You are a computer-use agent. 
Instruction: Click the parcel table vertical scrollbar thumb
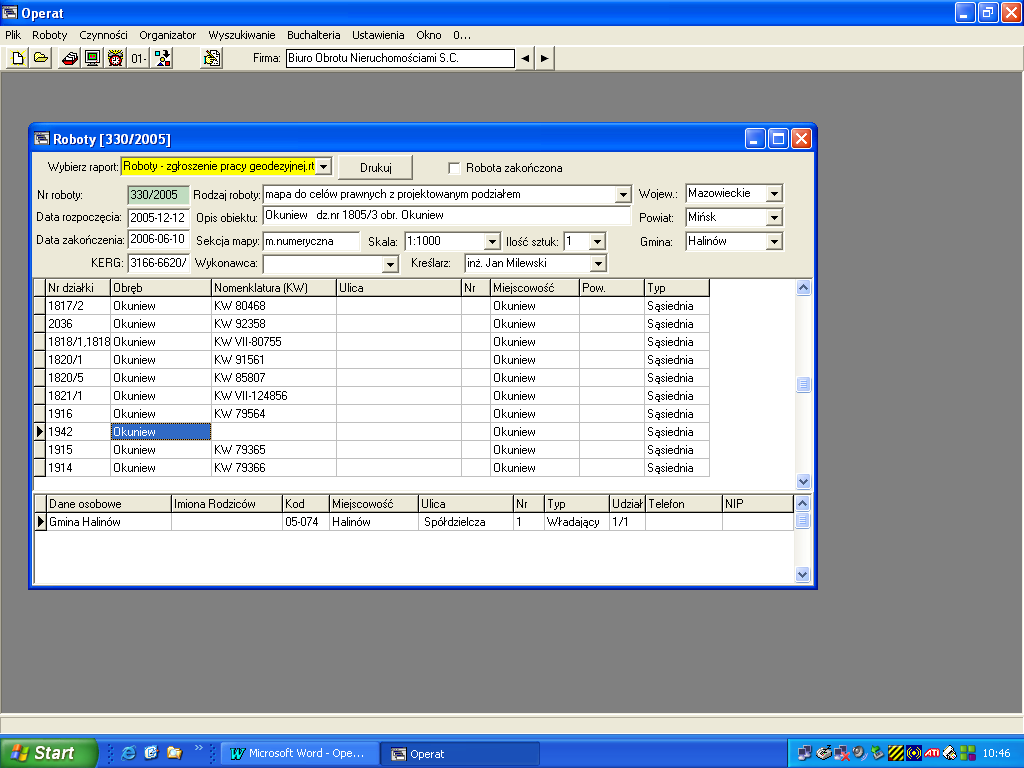[803, 385]
